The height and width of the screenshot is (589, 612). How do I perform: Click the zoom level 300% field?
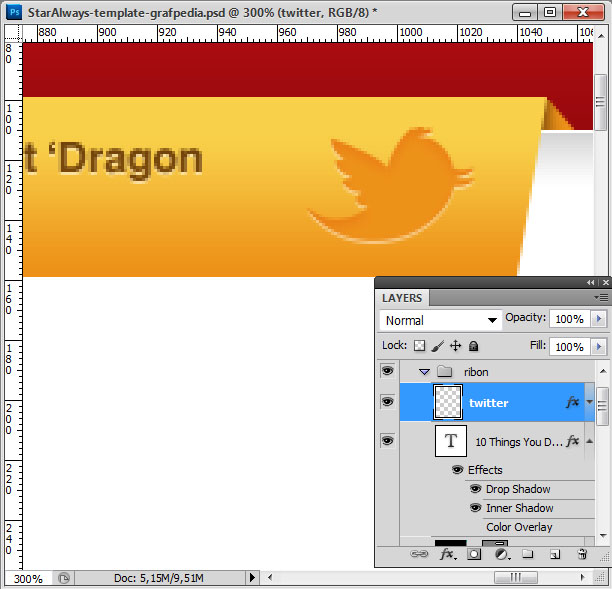point(28,578)
